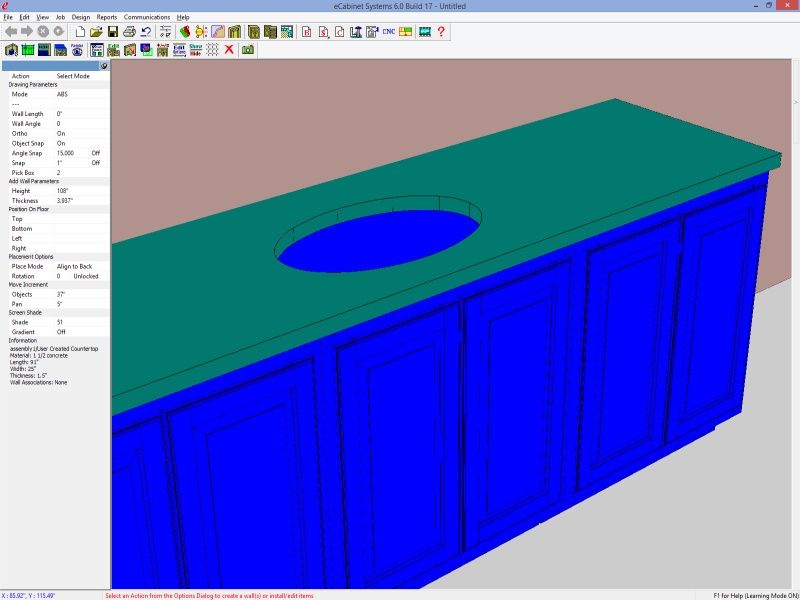Open the Action Select Mode dropdown
The width and height of the screenshot is (800, 600).
tap(73, 76)
